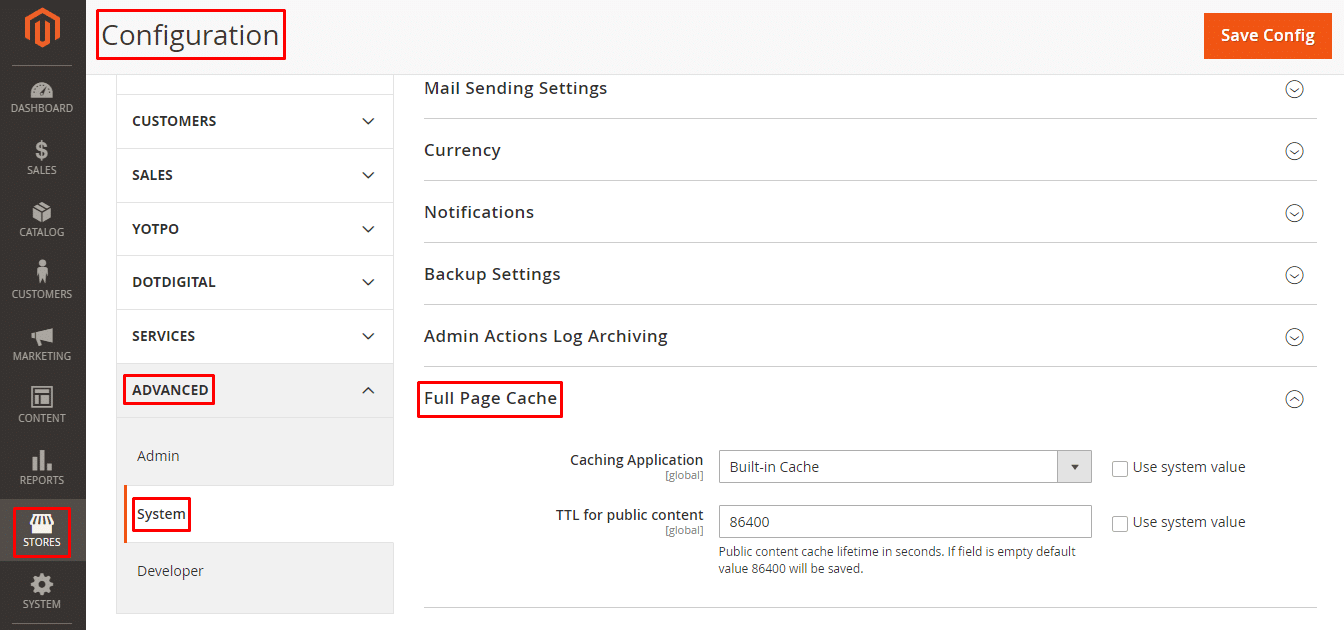Go to the Dashboard via sidebar
This screenshot has width=1344, height=630.
42,95
